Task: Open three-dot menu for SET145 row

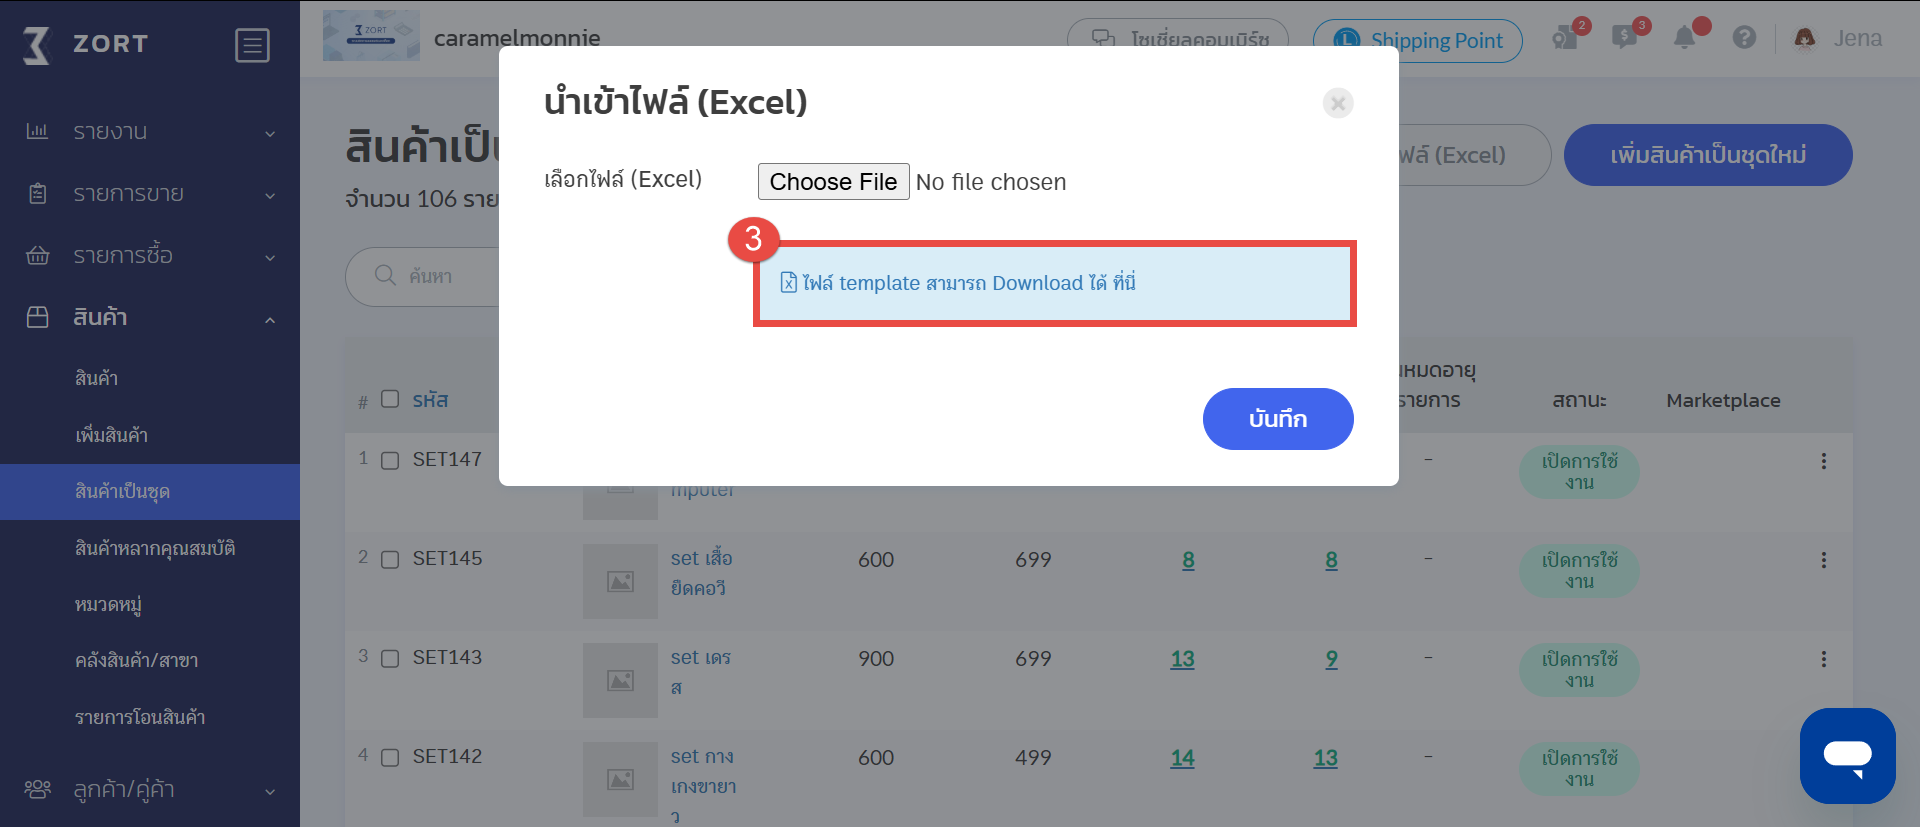Action: (x=1823, y=560)
